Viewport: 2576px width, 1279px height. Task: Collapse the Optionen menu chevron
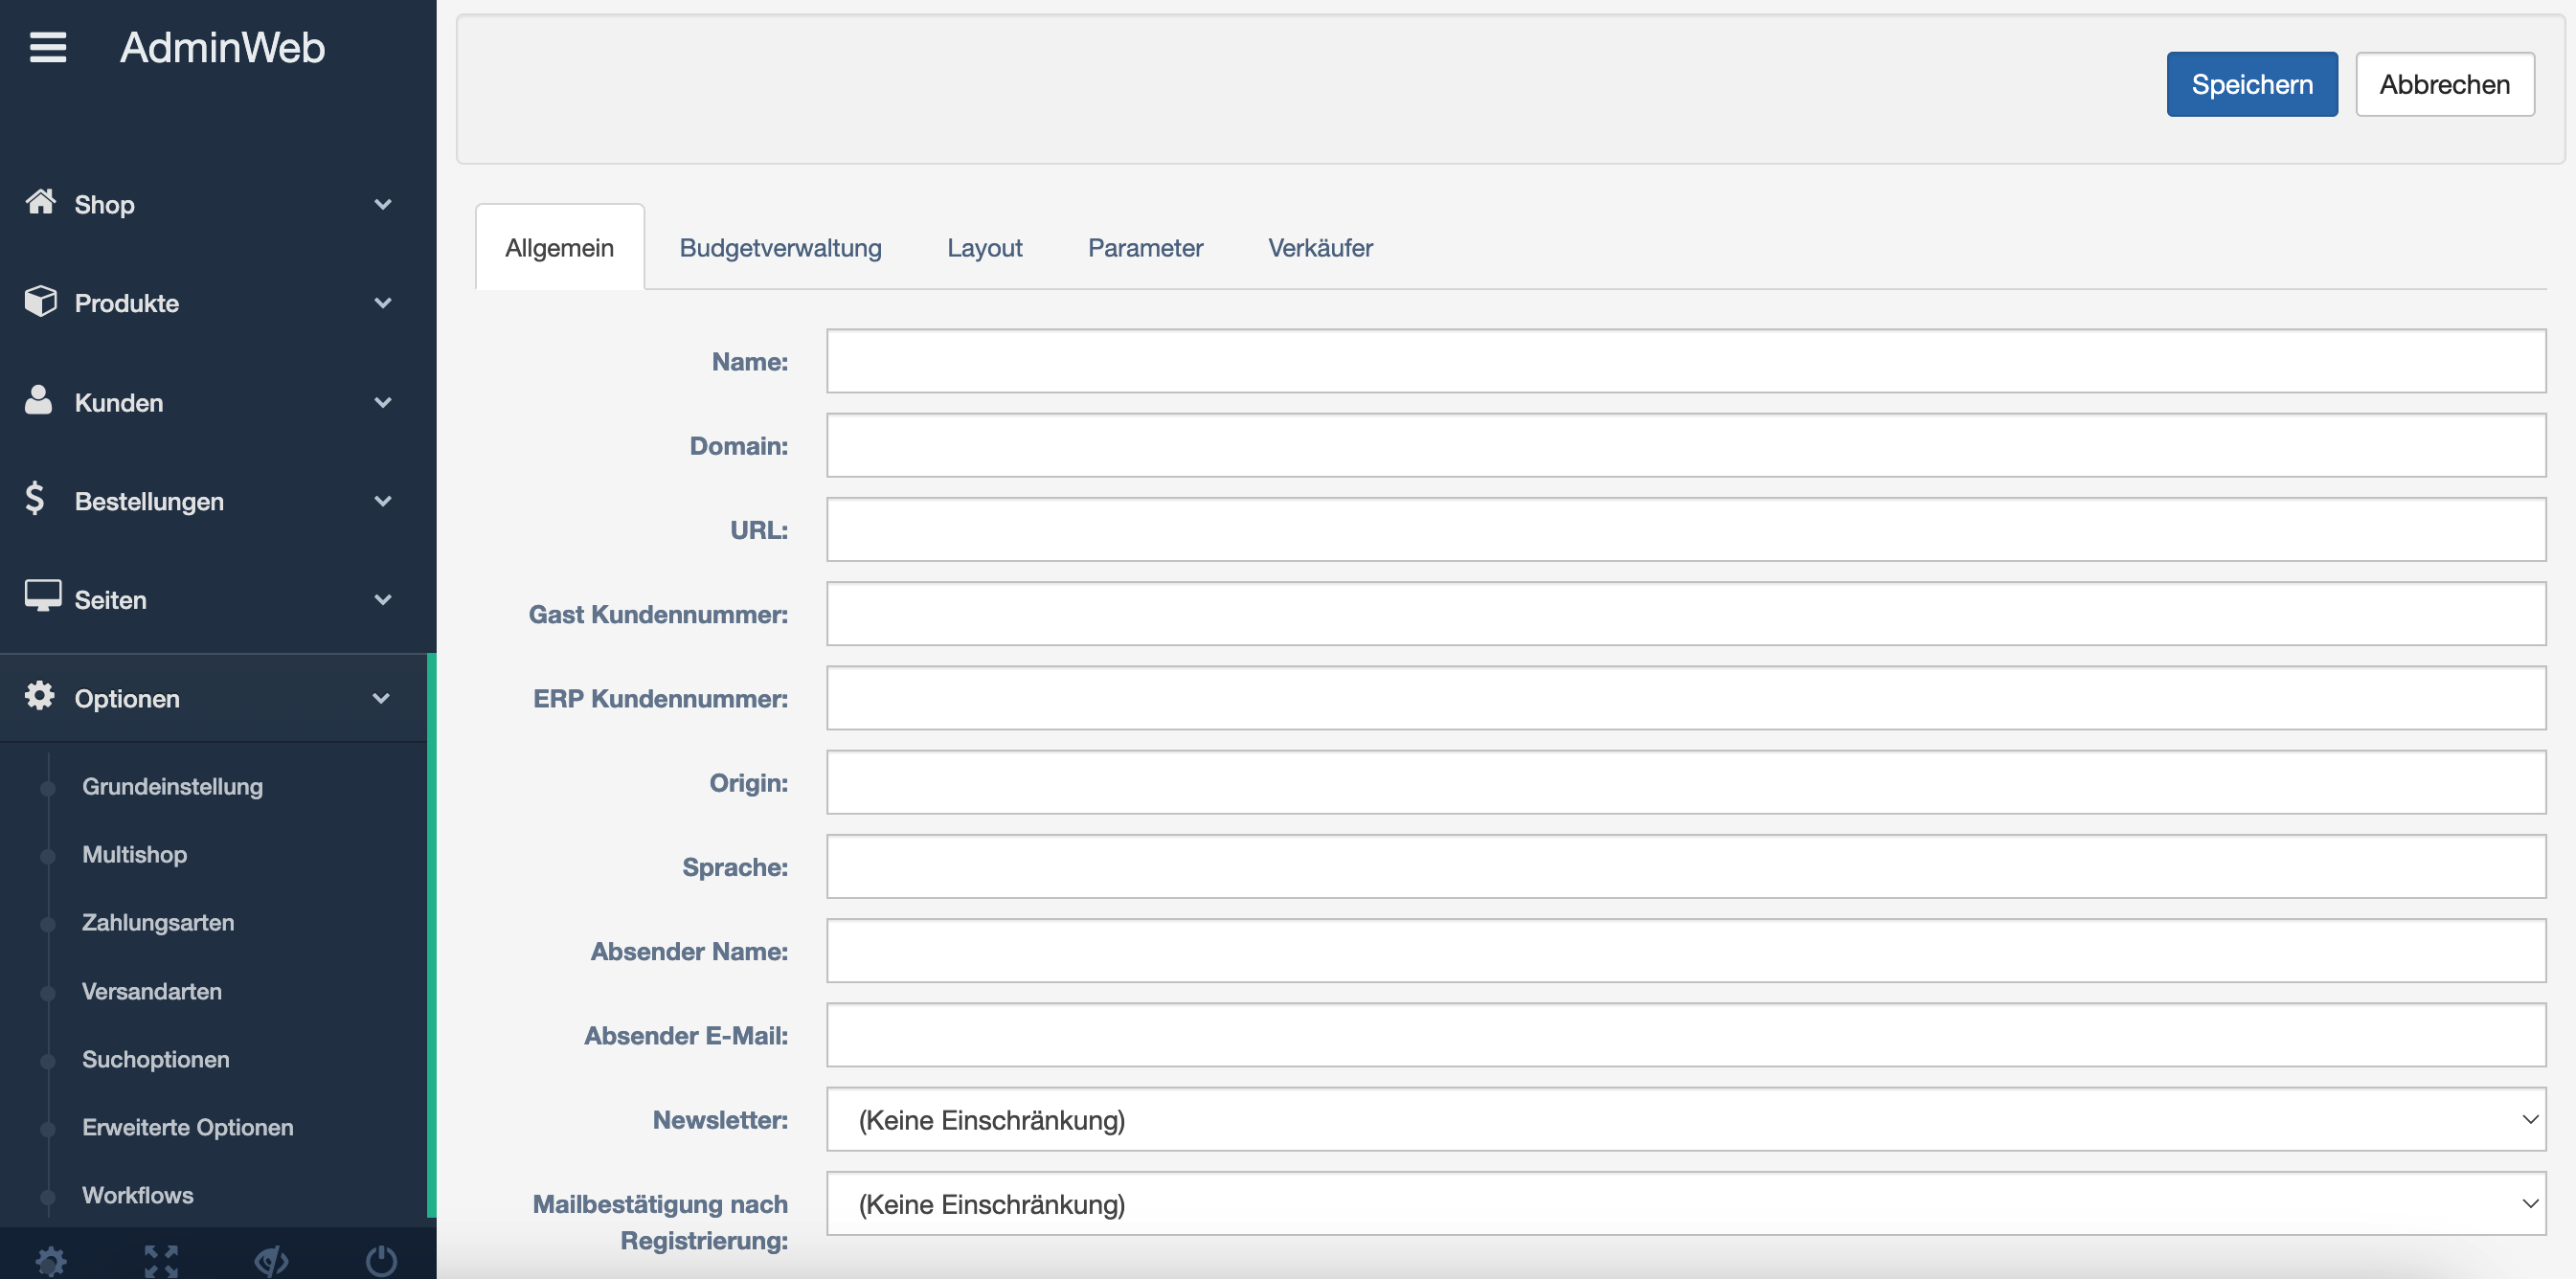point(381,698)
